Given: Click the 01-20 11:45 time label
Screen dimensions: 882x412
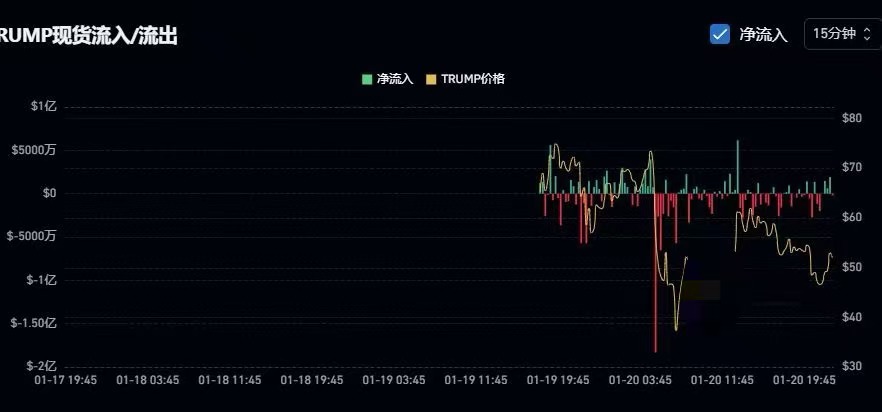Looking at the screenshot, I should tap(722, 380).
